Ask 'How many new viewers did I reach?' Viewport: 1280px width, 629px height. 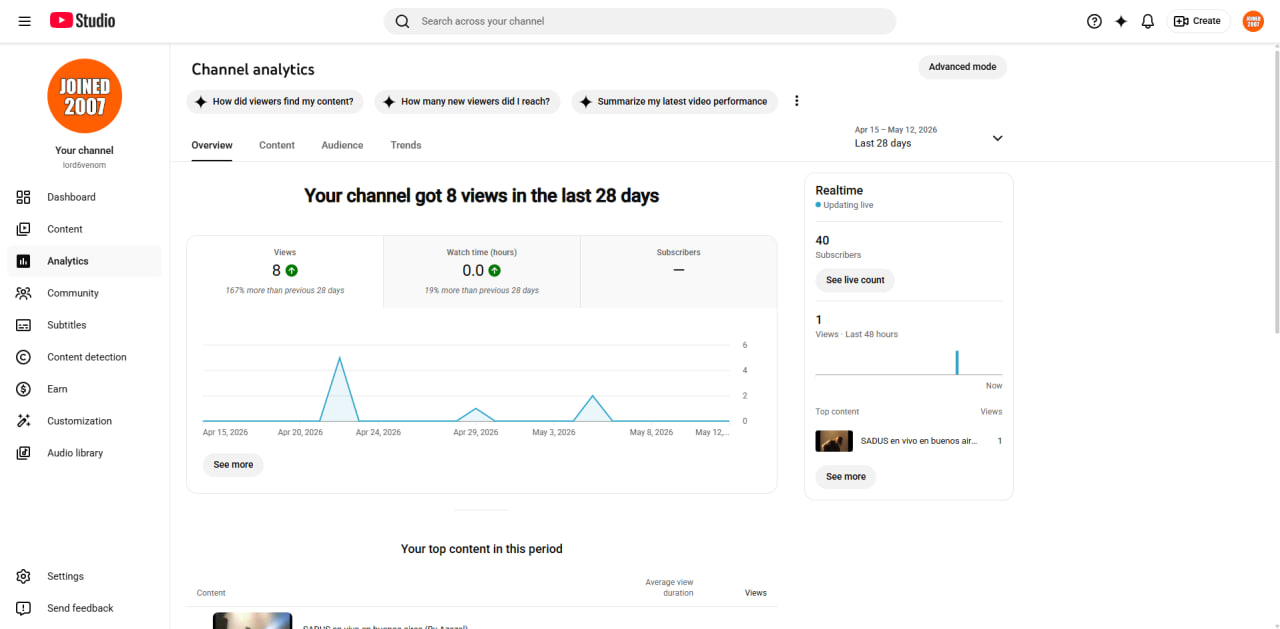tap(467, 101)
